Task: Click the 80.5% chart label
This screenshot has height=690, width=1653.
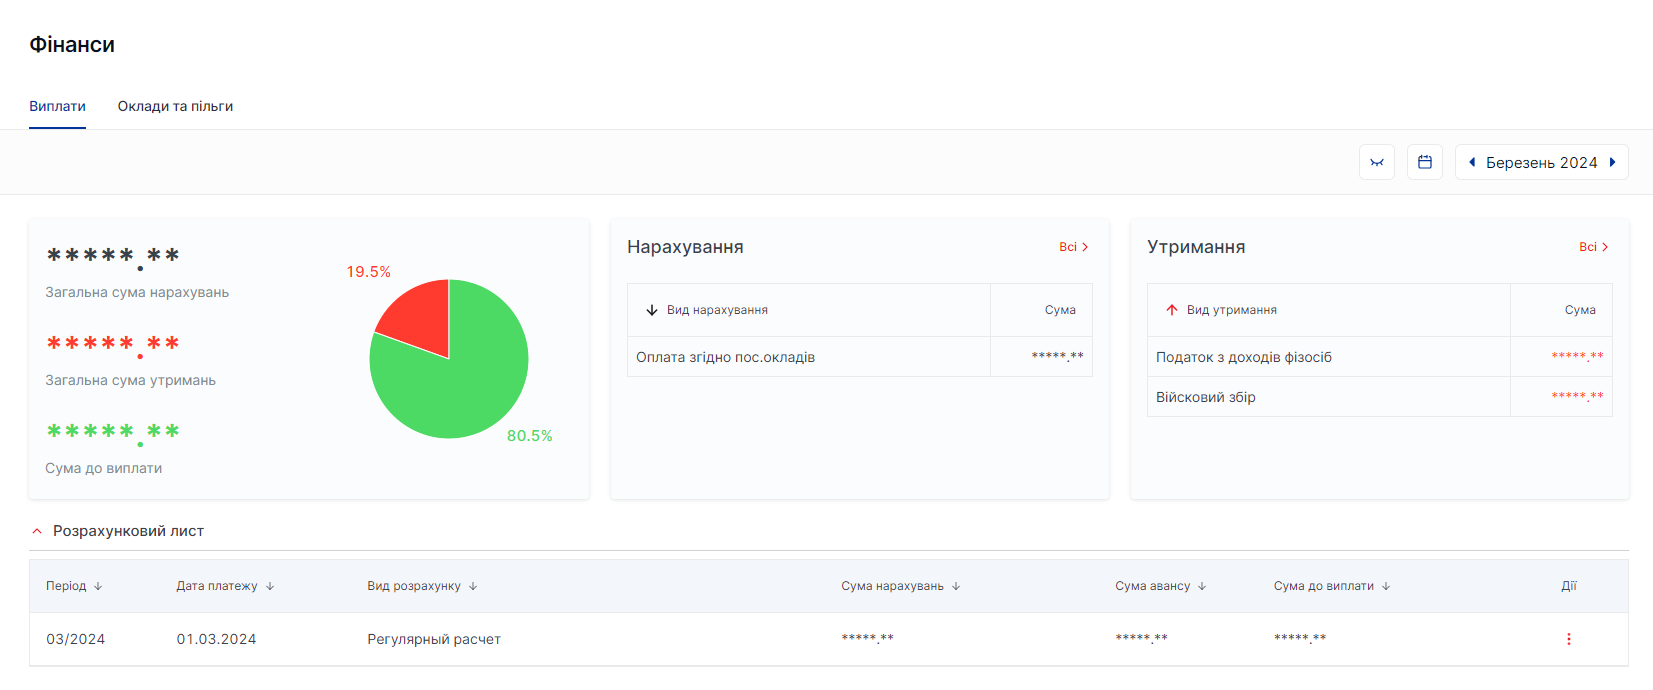Action: 529,436
